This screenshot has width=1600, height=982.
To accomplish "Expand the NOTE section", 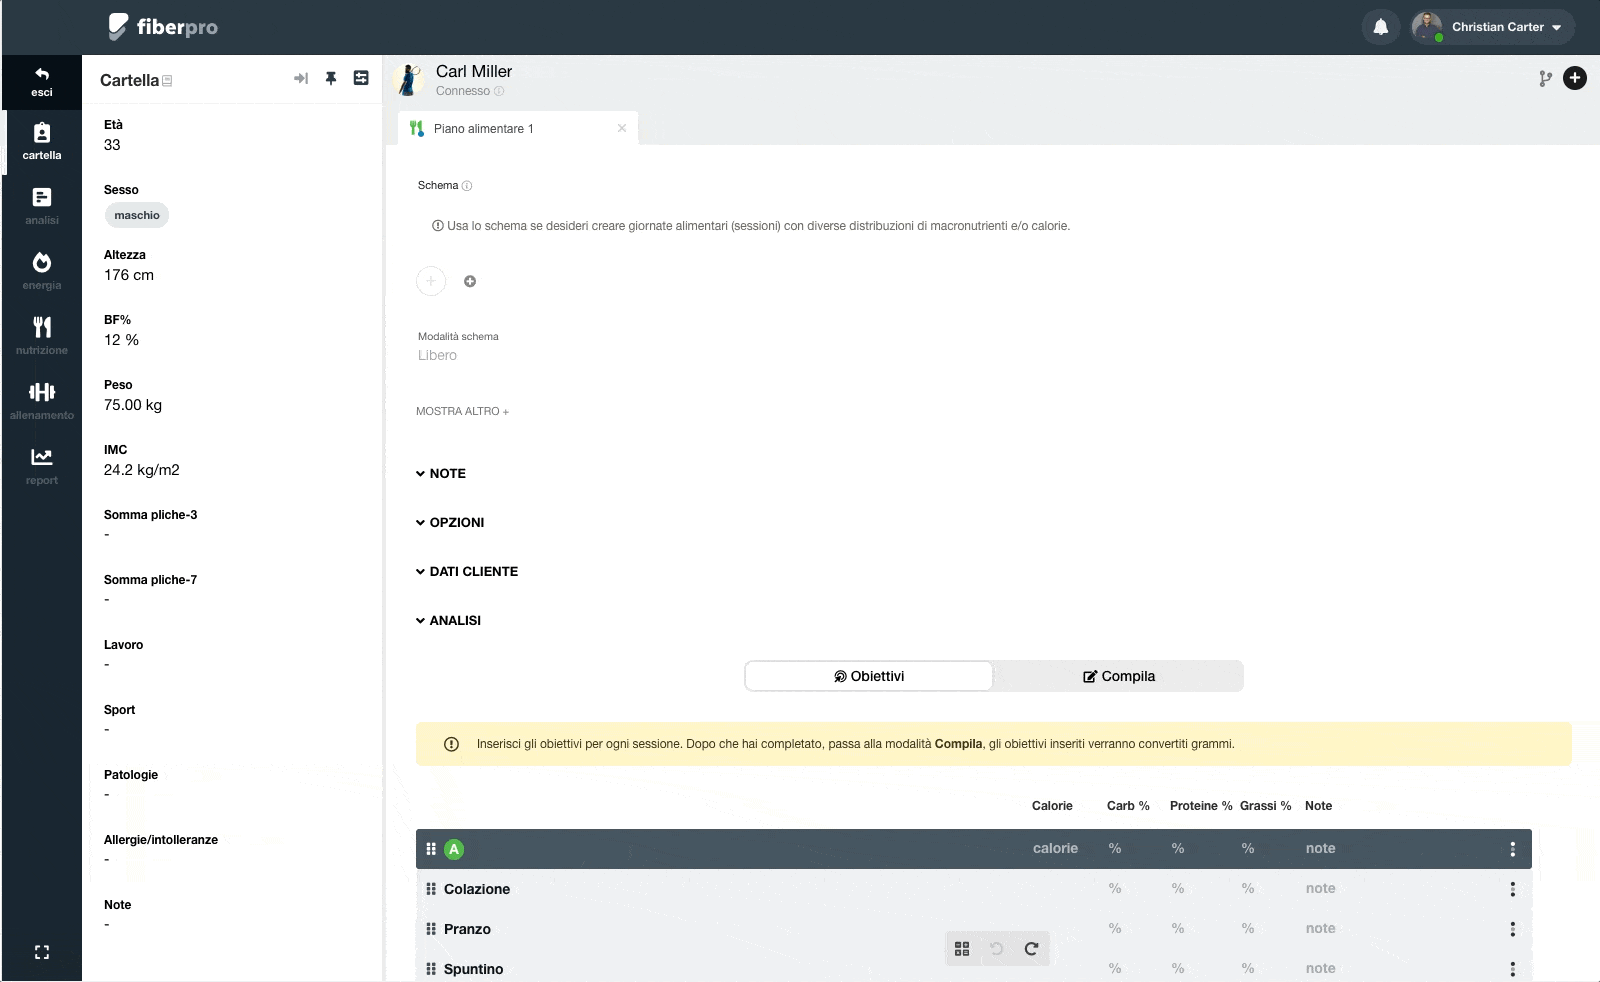I will click(441, 474).
